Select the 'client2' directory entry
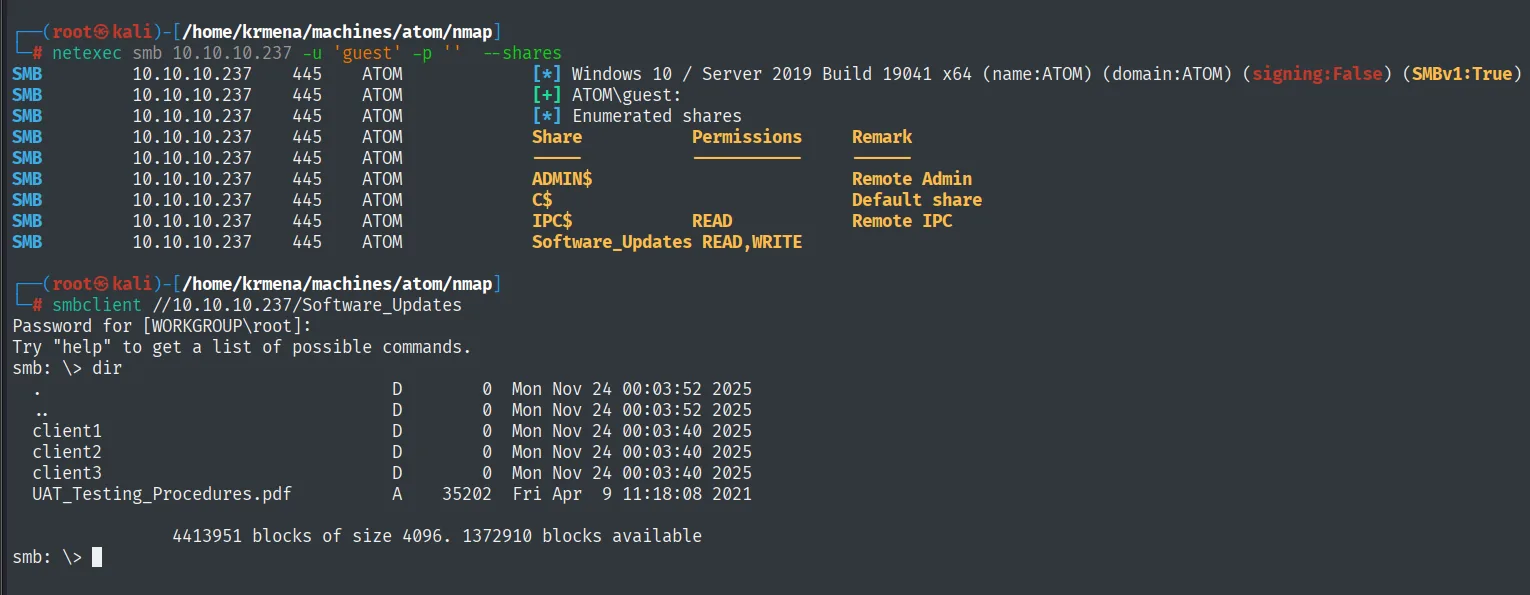Screen dimensions: 1530x595 [x=67, y=452]
